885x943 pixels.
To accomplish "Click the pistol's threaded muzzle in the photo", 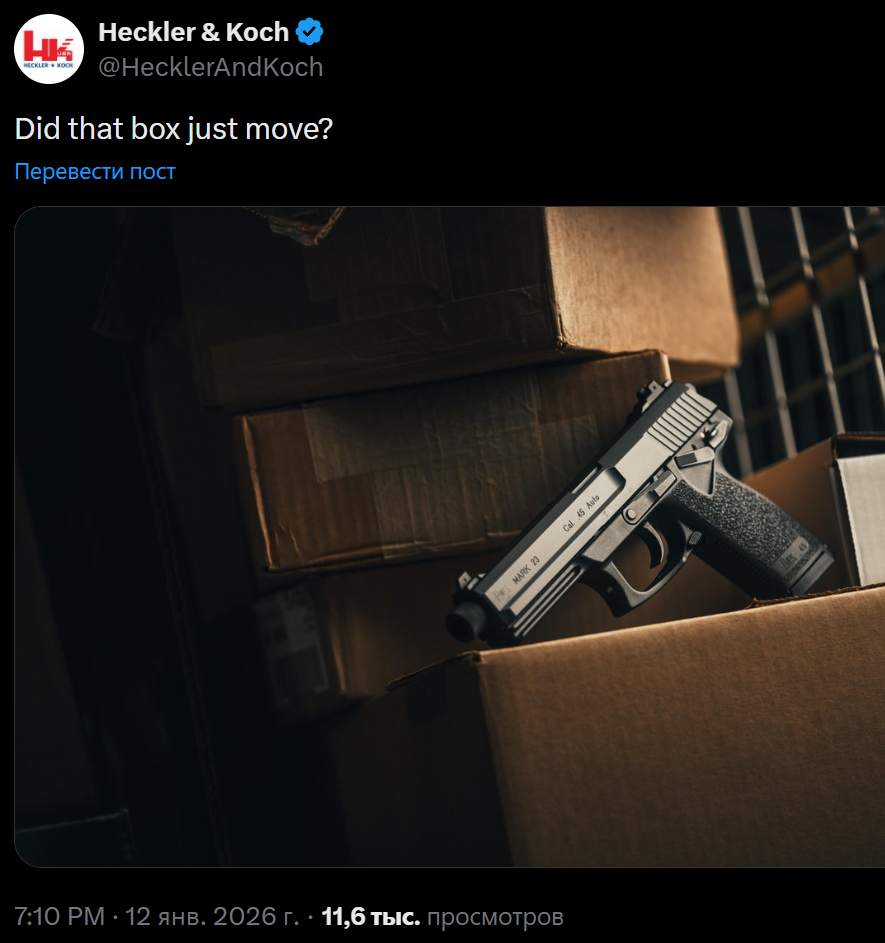I will point(465,622).
